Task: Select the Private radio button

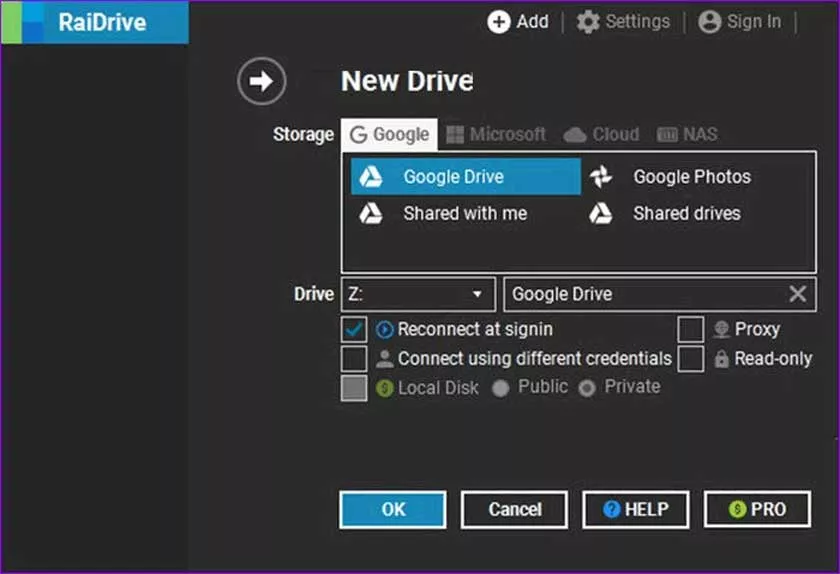Action: [586, 389]
